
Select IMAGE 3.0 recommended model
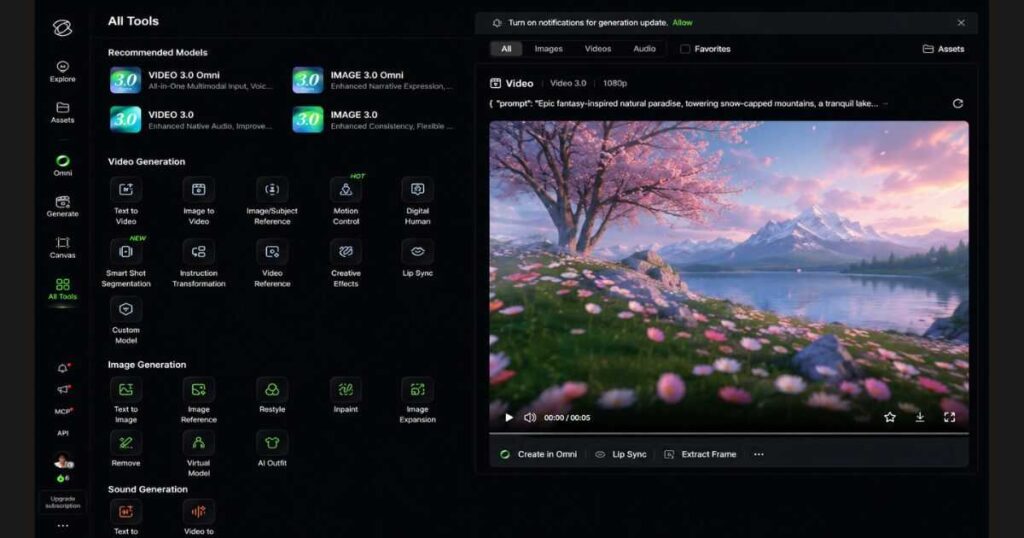pyautogui.click(x=374, y=119)
